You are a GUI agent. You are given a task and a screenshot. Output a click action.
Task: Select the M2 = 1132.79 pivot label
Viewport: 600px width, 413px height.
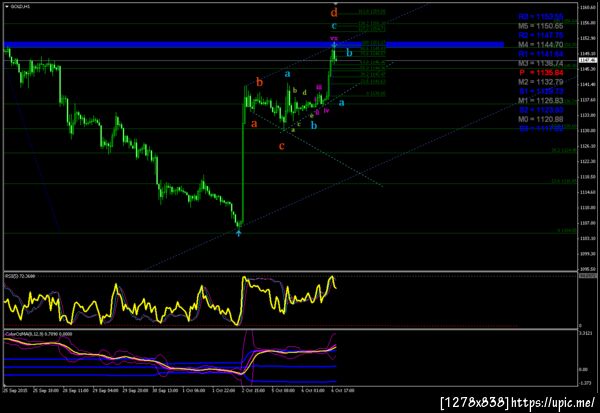point(541,82)
